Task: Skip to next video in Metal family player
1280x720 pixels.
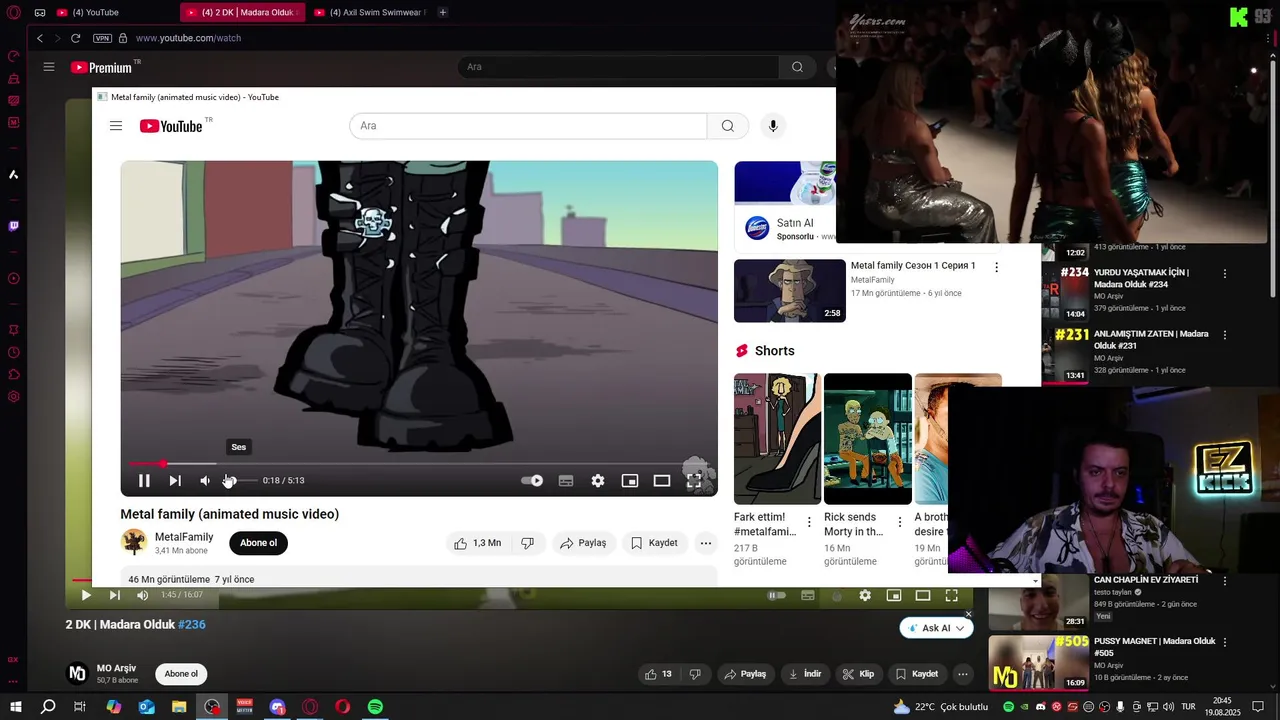Action: 175,481
